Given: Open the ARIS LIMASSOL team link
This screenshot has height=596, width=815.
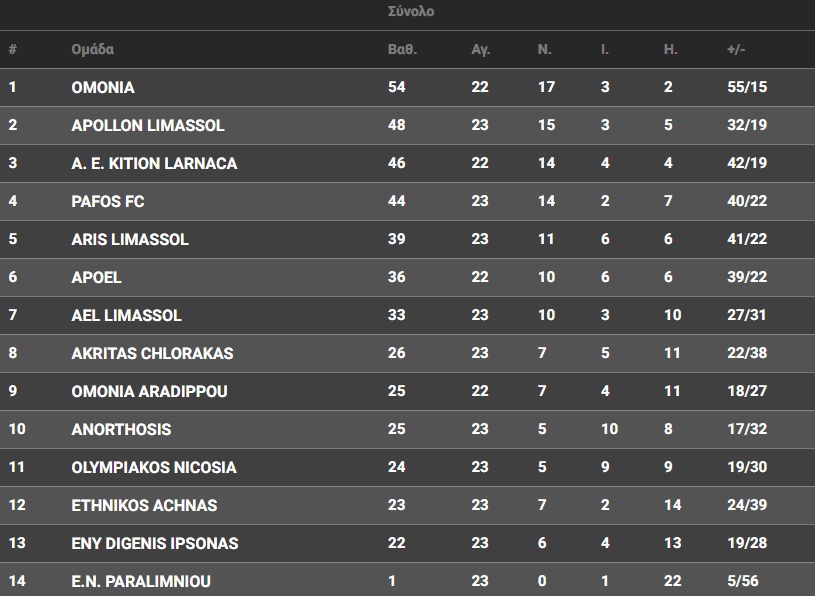Looking at the screenshot, I should [x=130, y=239].
